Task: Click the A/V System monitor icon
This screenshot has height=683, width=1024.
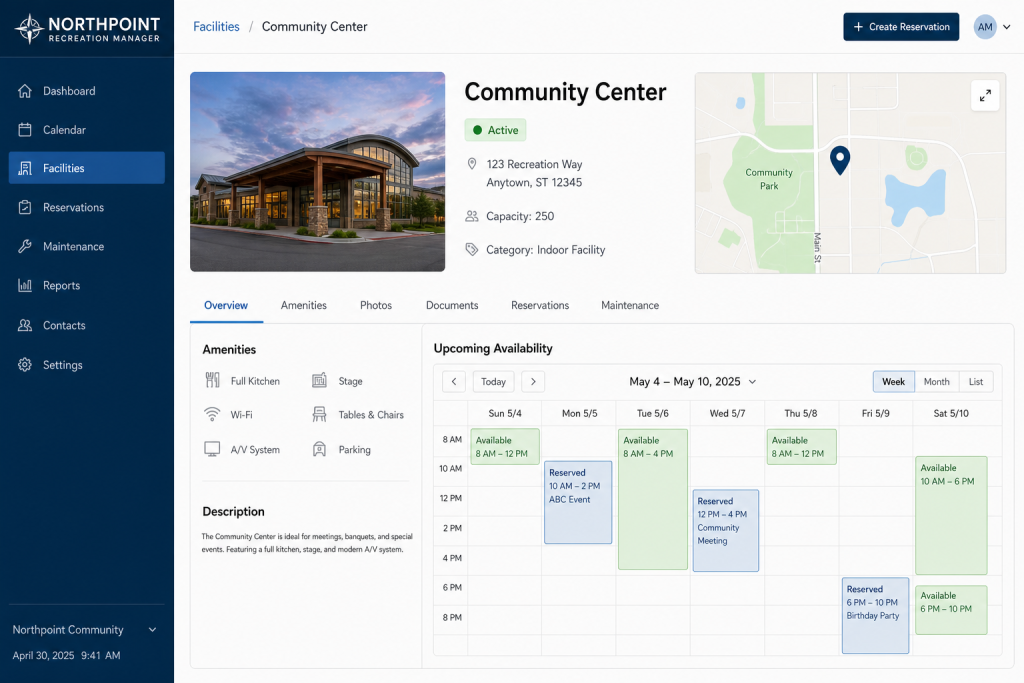Action: click(212, 449)
